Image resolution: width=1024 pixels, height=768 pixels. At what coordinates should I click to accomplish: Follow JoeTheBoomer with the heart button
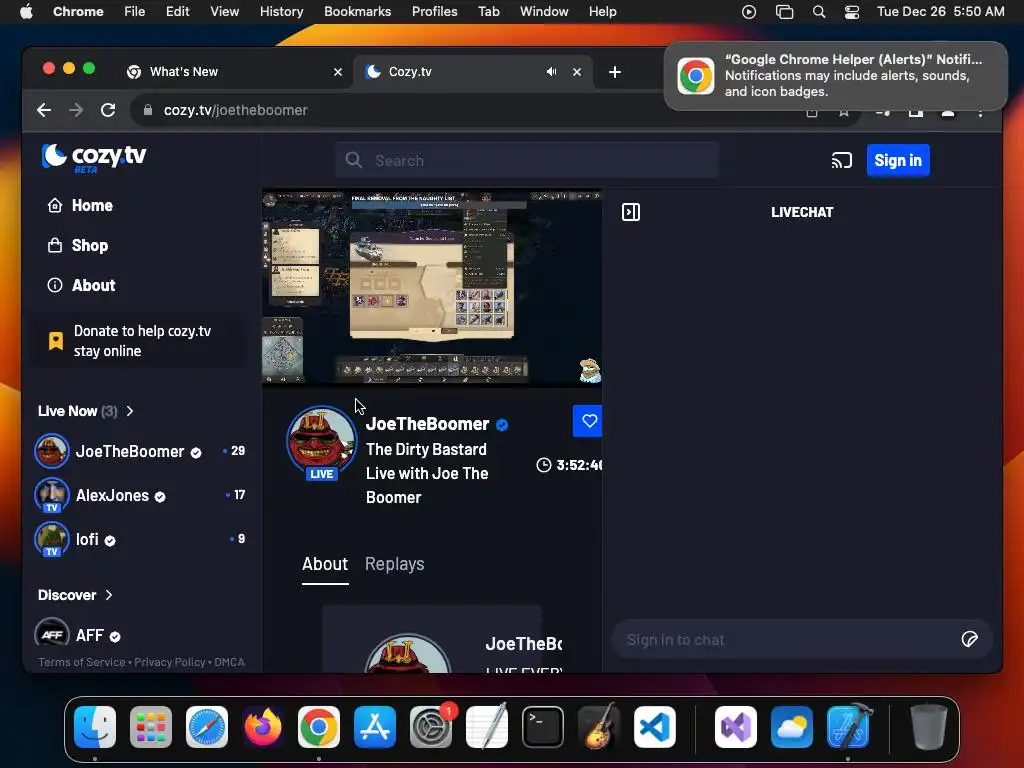[x=588, y=421]
